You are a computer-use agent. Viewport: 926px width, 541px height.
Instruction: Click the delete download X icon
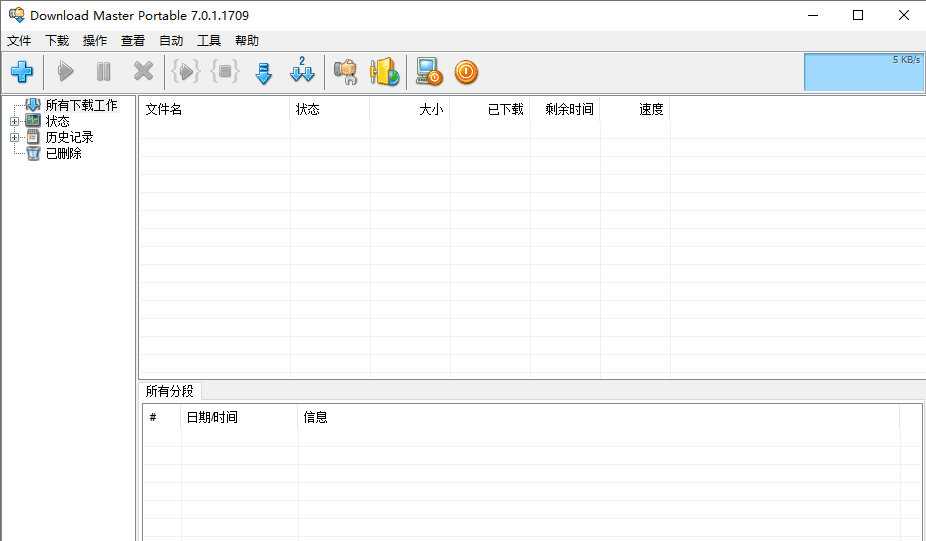(144, 72)
